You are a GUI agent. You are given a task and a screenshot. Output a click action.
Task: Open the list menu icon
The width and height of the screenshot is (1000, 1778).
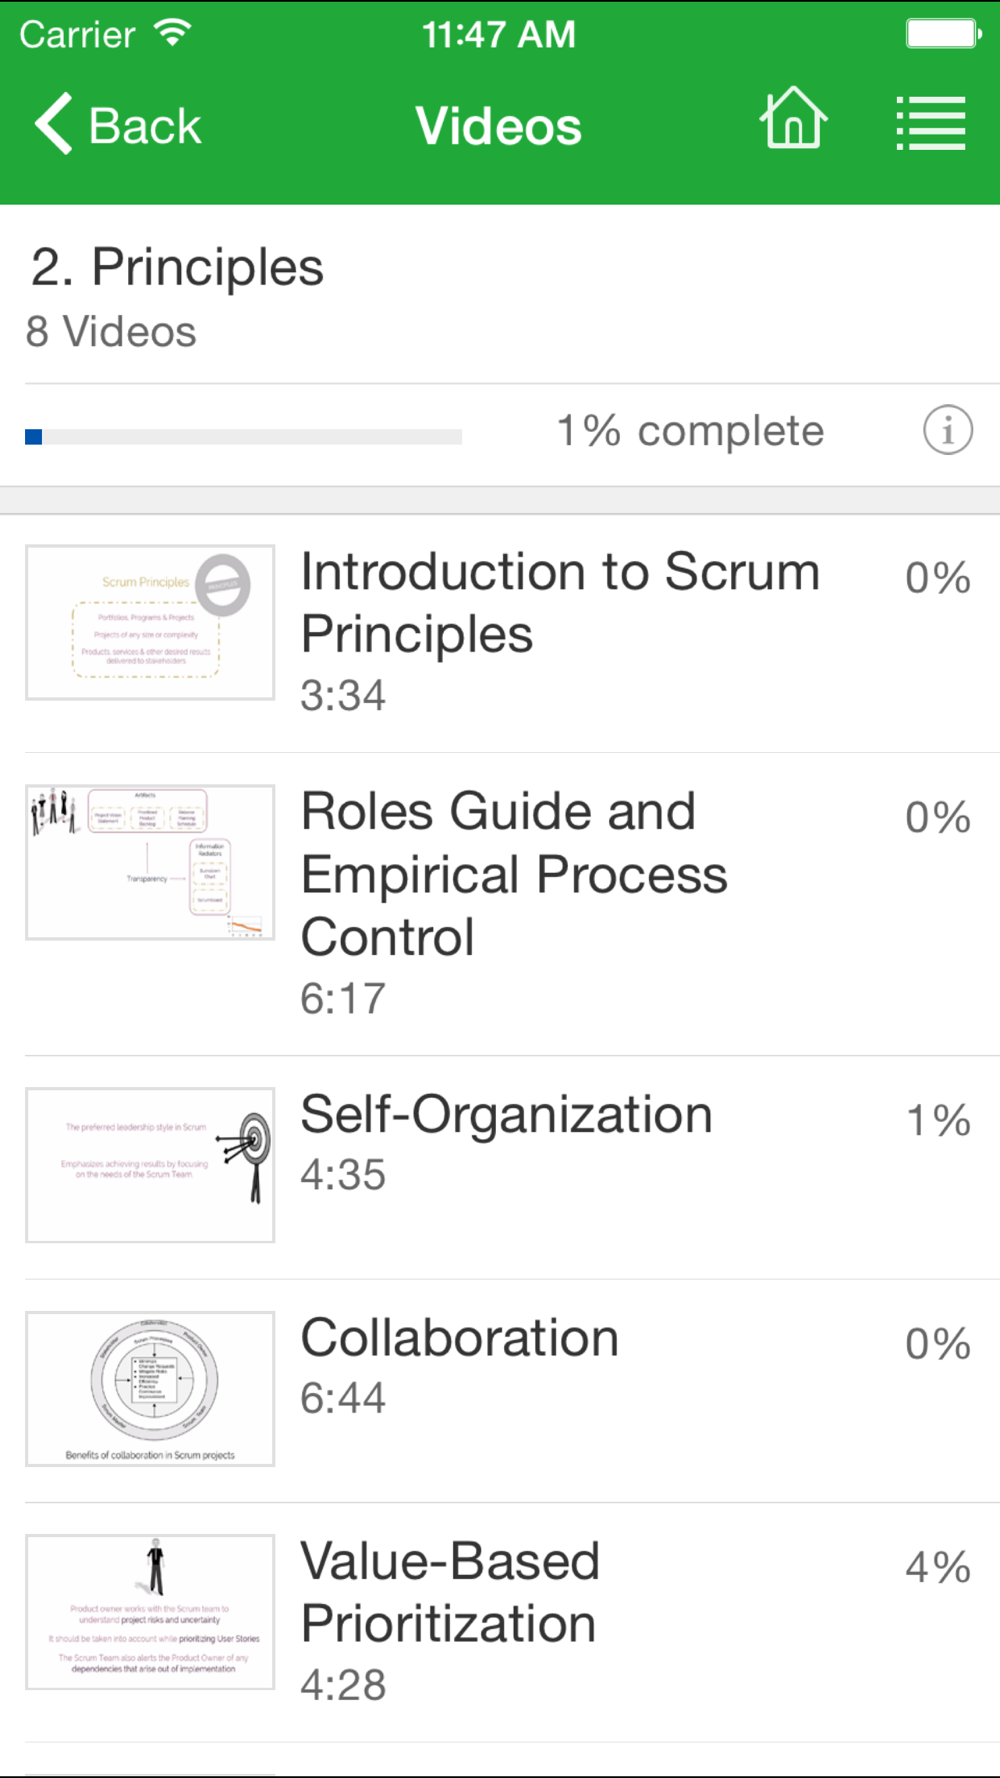(x=930, y=123)
